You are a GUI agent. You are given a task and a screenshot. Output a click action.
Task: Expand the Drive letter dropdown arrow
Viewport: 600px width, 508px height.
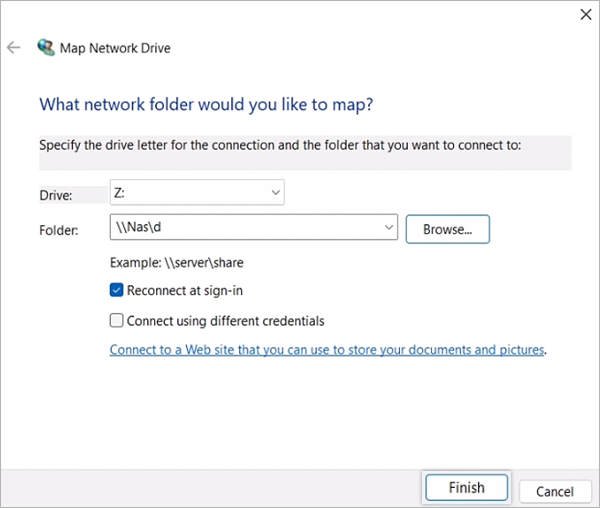[x=275, y=192]
